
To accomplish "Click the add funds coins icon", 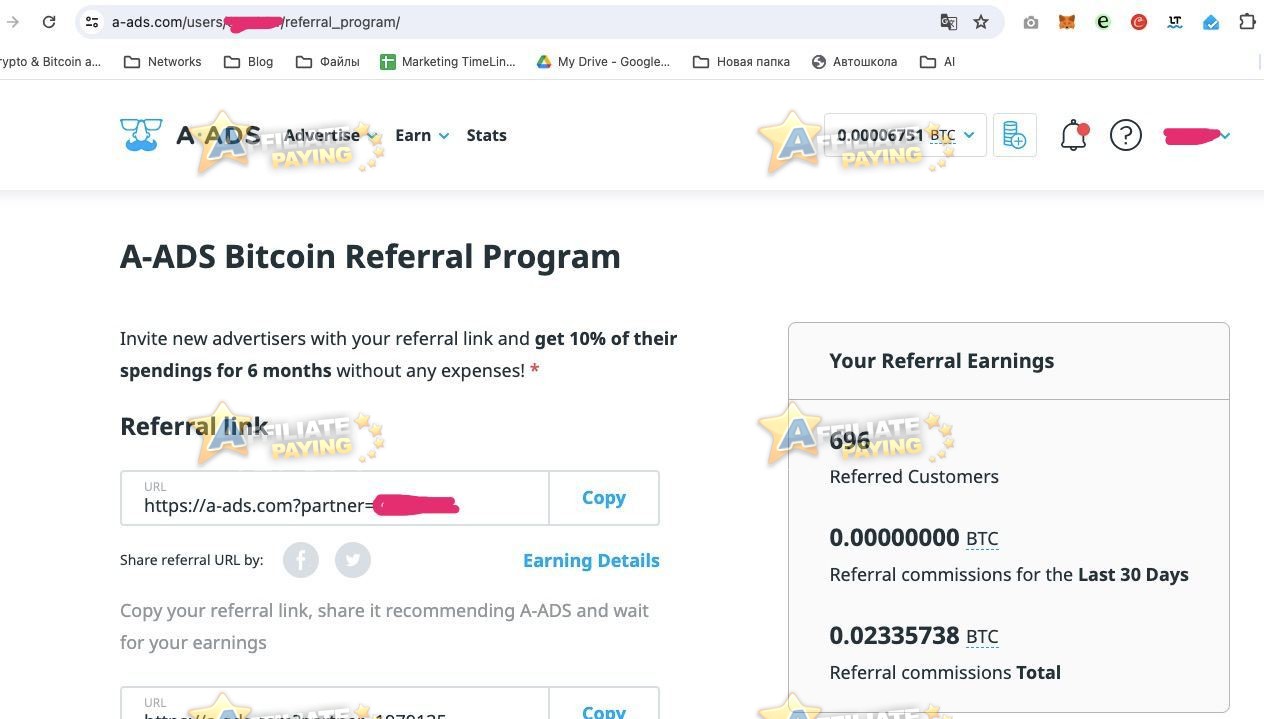I will pos(1014,135).
